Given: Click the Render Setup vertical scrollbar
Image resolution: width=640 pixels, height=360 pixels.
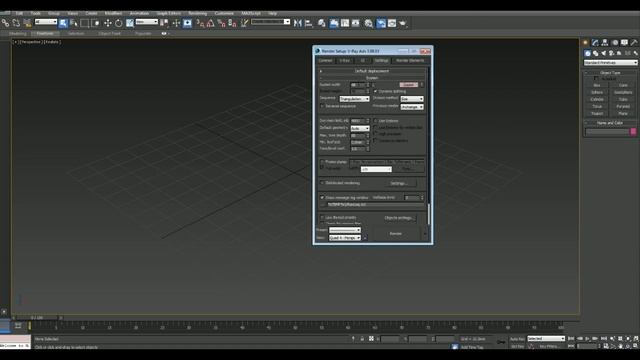Looking at the screenshot, I should [429, 214].
